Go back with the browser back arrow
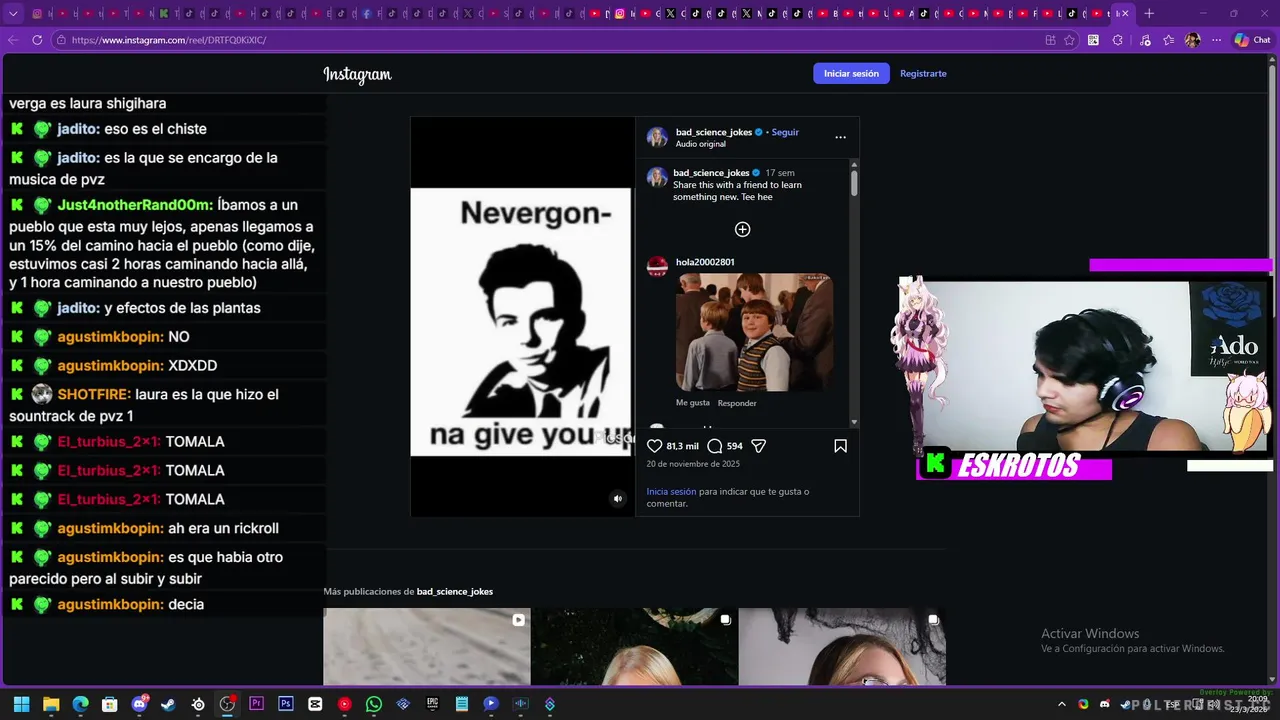The image size is (1280, 720). (x=13, y=40)
